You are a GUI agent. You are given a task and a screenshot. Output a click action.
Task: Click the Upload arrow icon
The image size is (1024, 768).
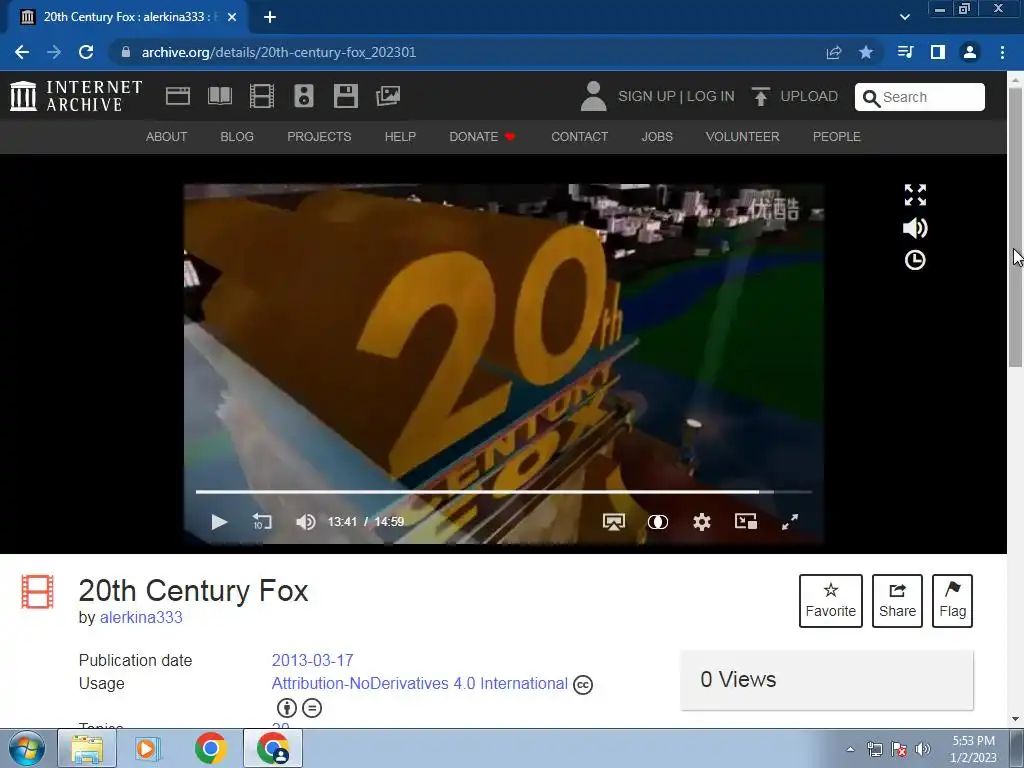pyautogui.click(x=760, y=96)
